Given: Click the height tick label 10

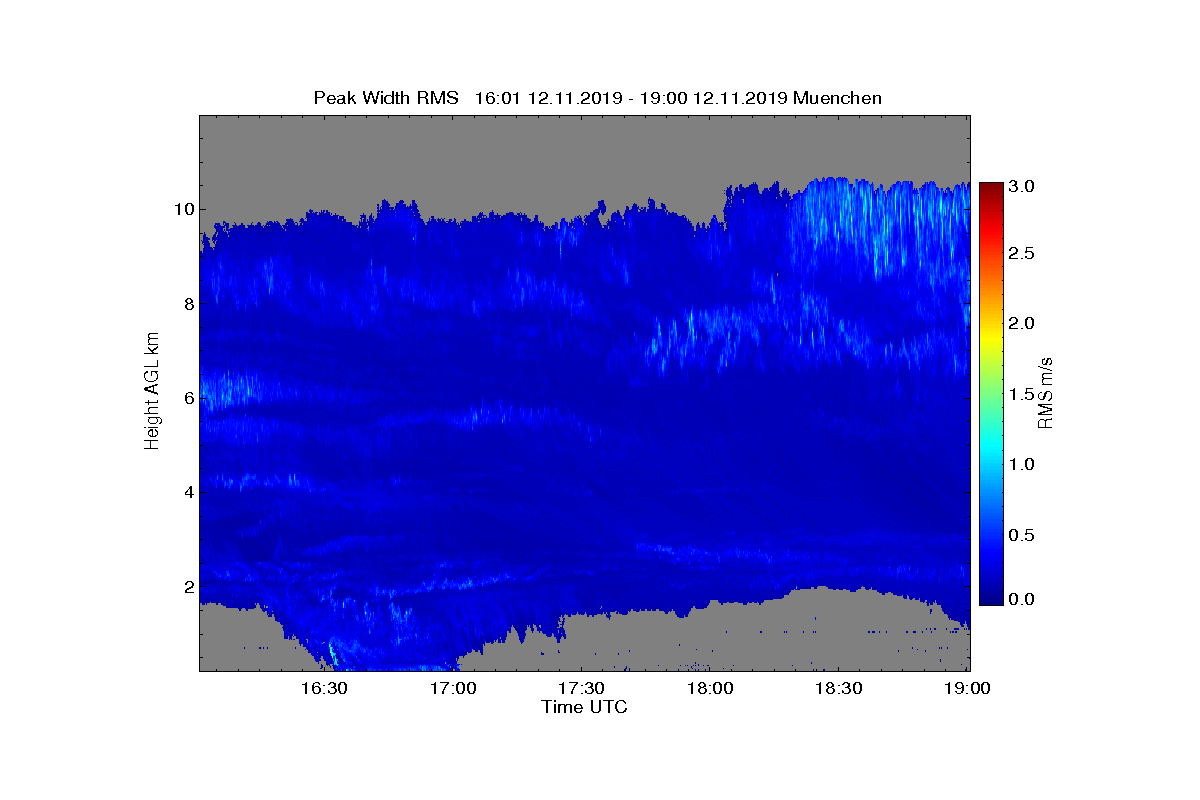Looking at the screenshot, I should 184,209.
